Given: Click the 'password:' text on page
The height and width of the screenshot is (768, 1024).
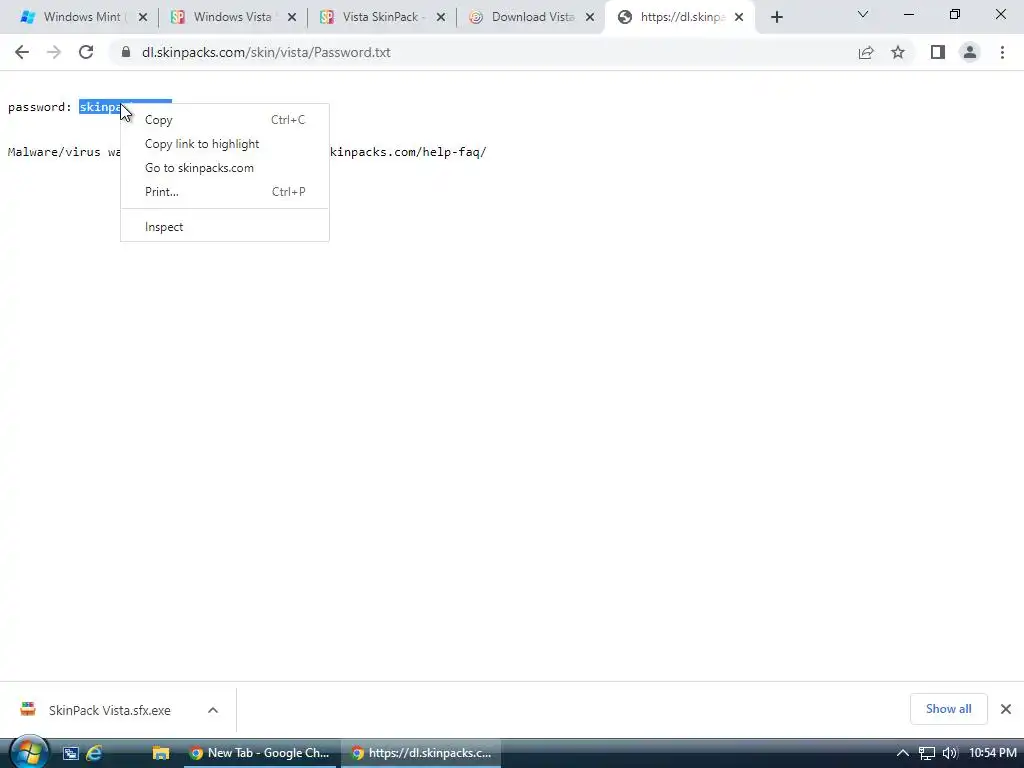Looking at the screenshot, I should 40,107.
